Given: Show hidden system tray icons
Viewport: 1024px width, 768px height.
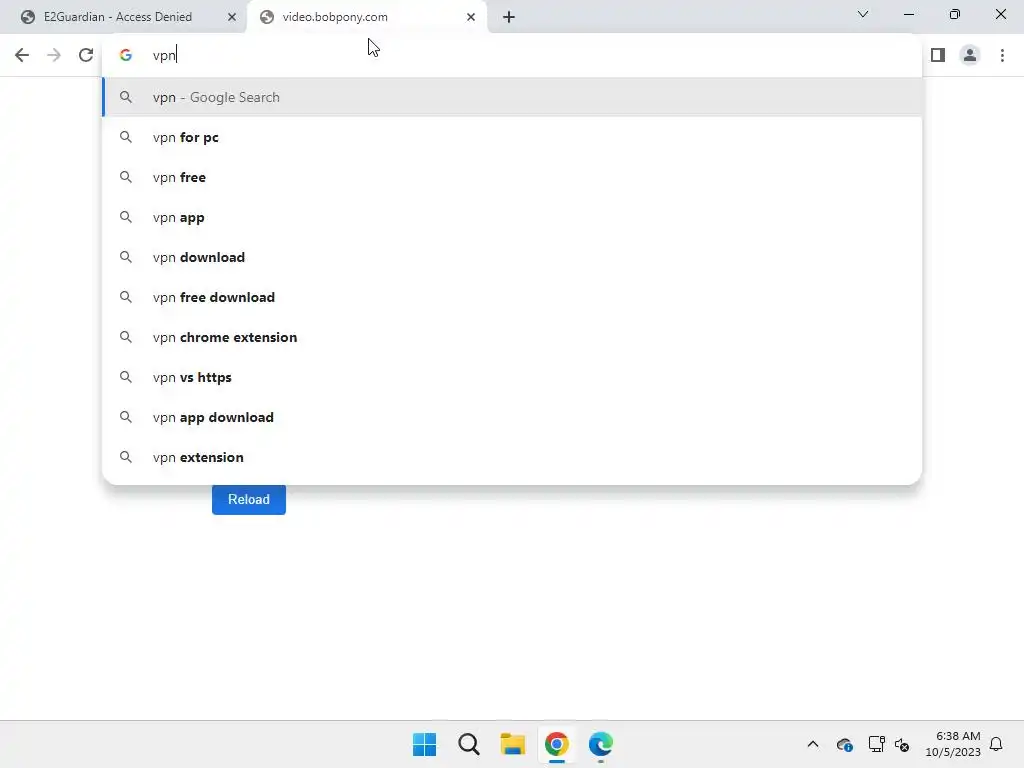Looking at the screenshot, I should pos(813,744).
